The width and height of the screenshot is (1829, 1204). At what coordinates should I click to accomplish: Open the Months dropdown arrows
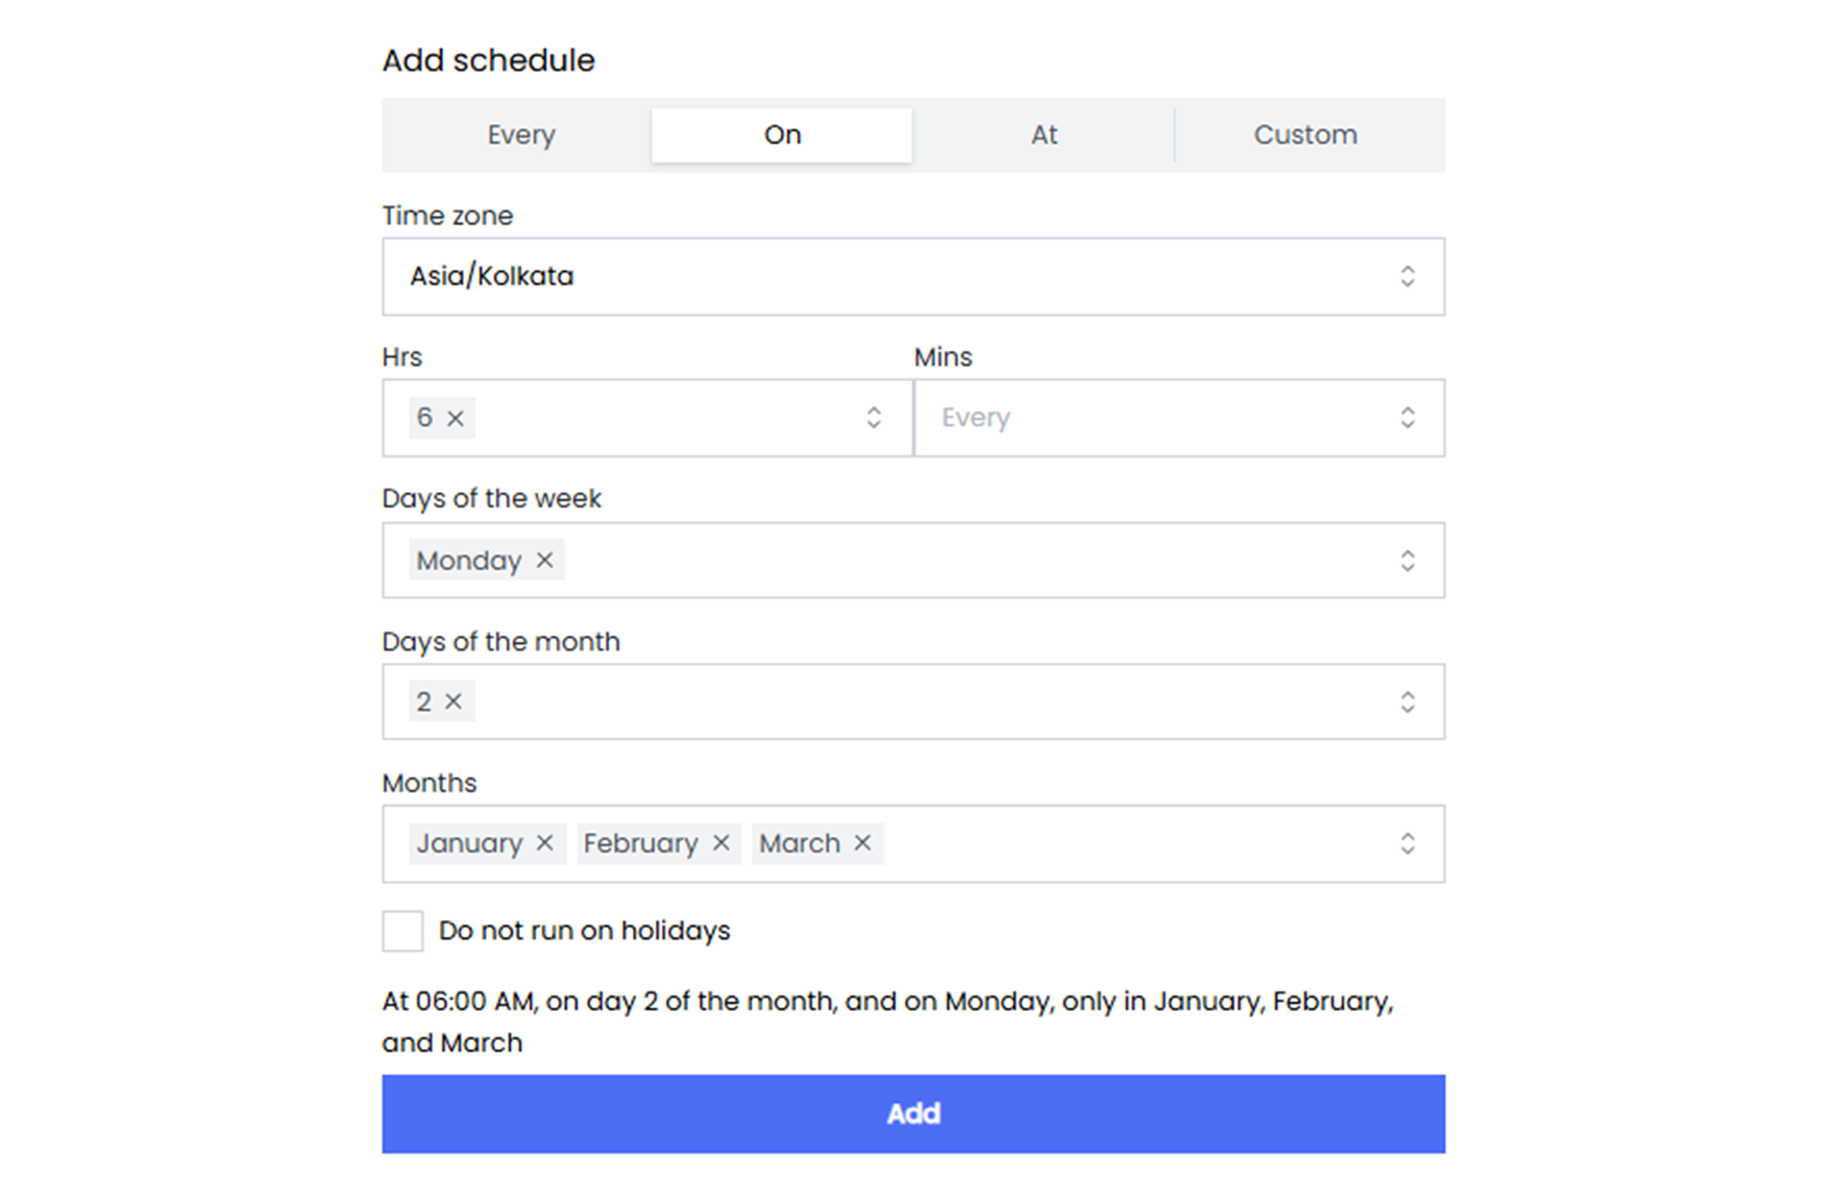click(x=1407, y=843)
